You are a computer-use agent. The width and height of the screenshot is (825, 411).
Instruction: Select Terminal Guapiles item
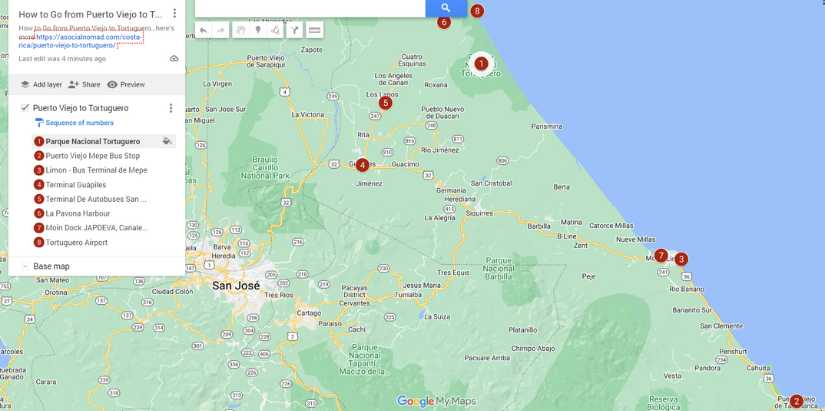(76, 185)
